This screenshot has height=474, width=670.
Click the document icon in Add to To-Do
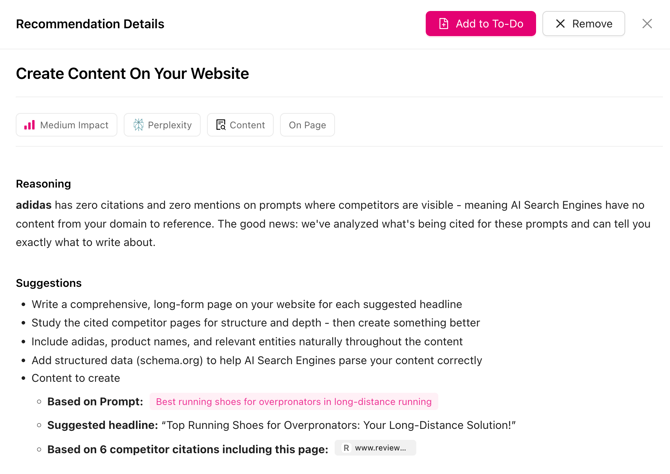pyautogui.click(x=444, y=24)
